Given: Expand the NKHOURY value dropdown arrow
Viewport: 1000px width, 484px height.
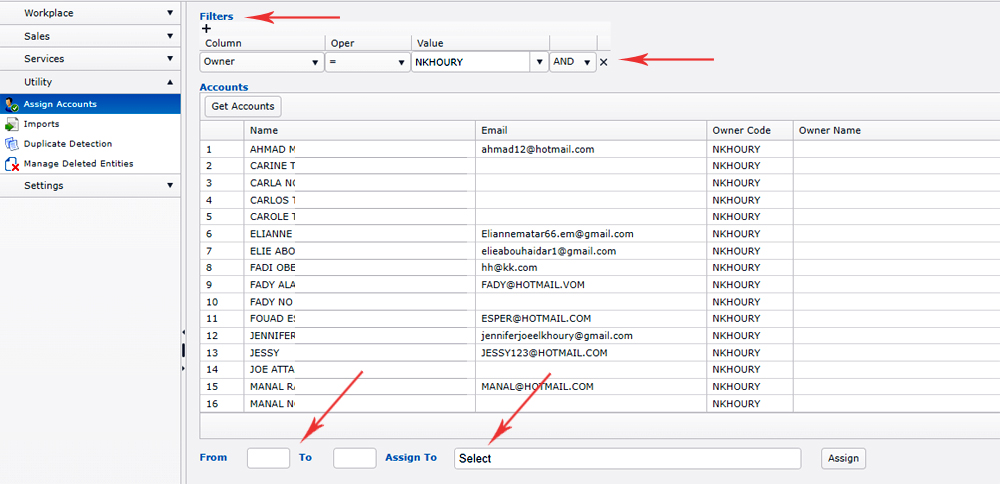Looking at the screenshot, I should pos(539,62).
